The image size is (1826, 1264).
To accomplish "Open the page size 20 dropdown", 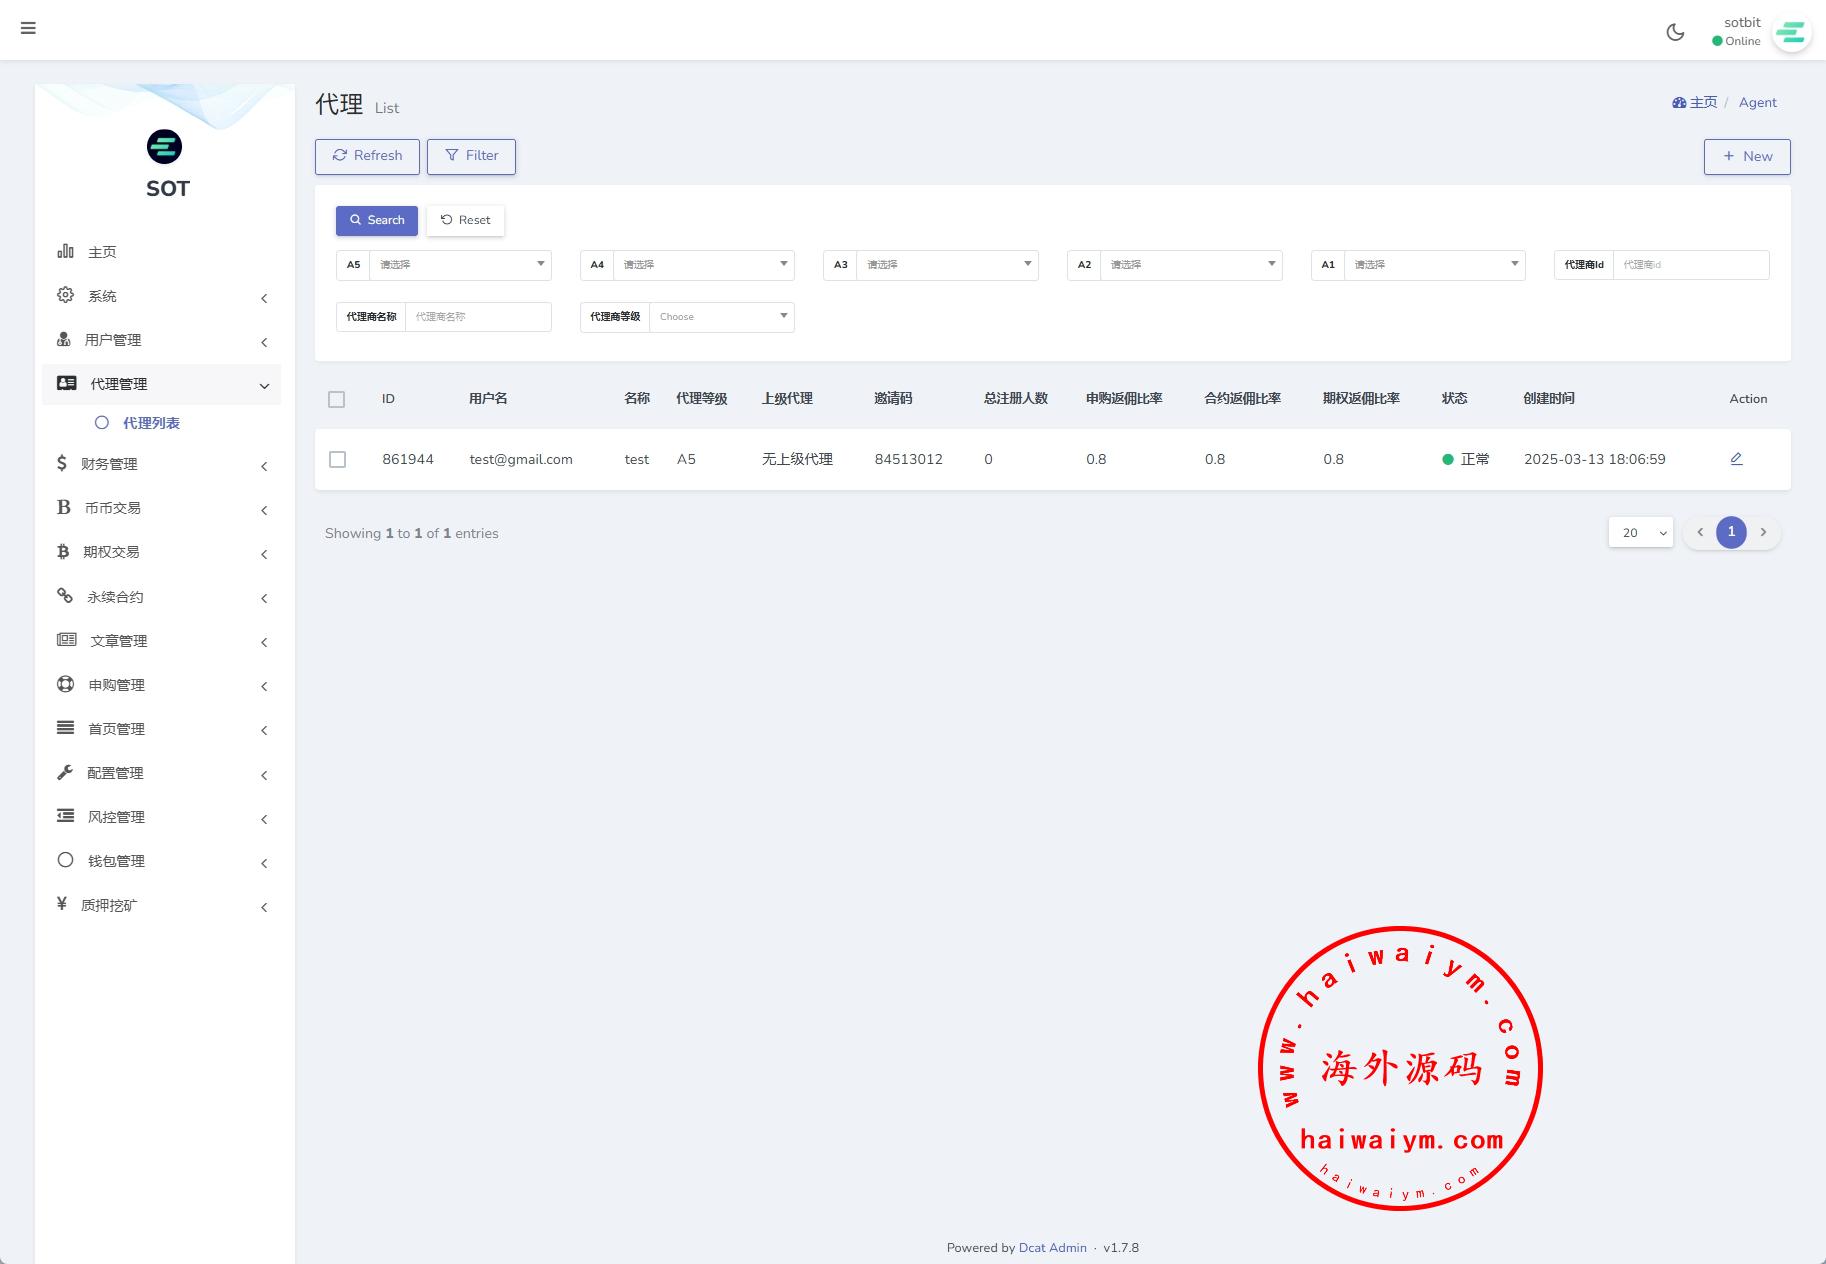I will [x=1640, y=533].
